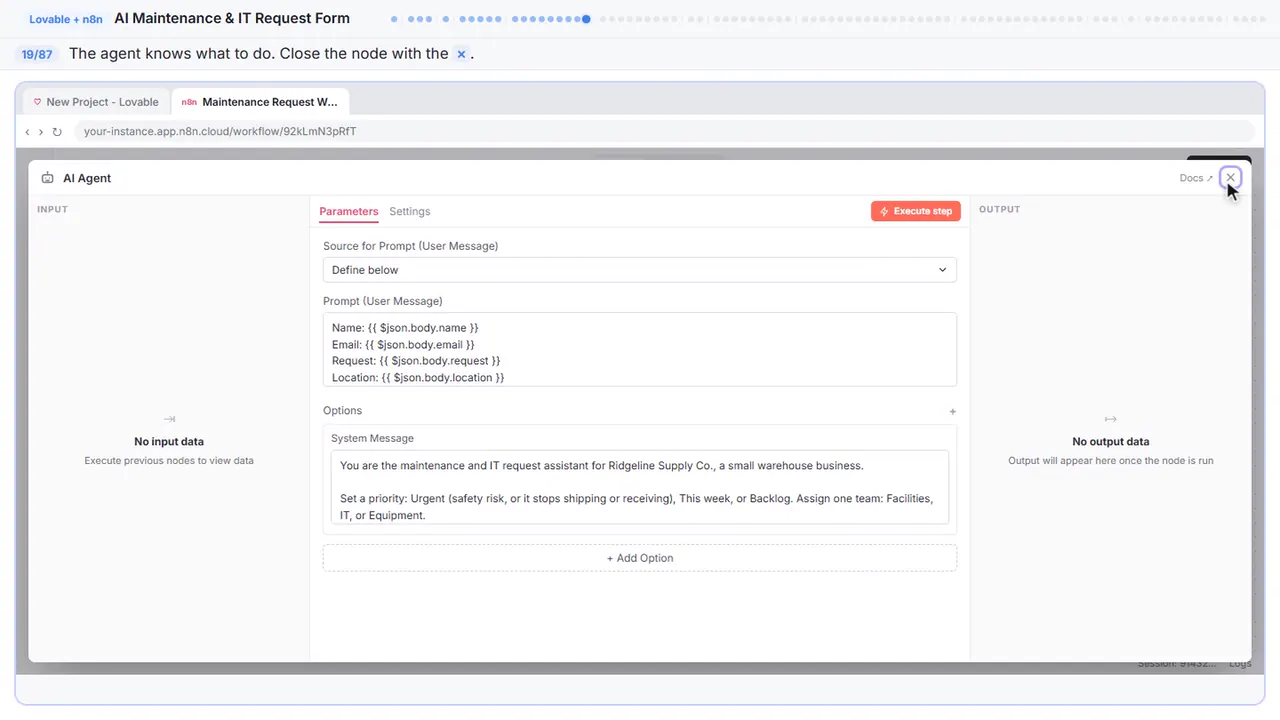Click the OUTPUT panel heading
Screen dimensions: 1280x720
(999, 209)
